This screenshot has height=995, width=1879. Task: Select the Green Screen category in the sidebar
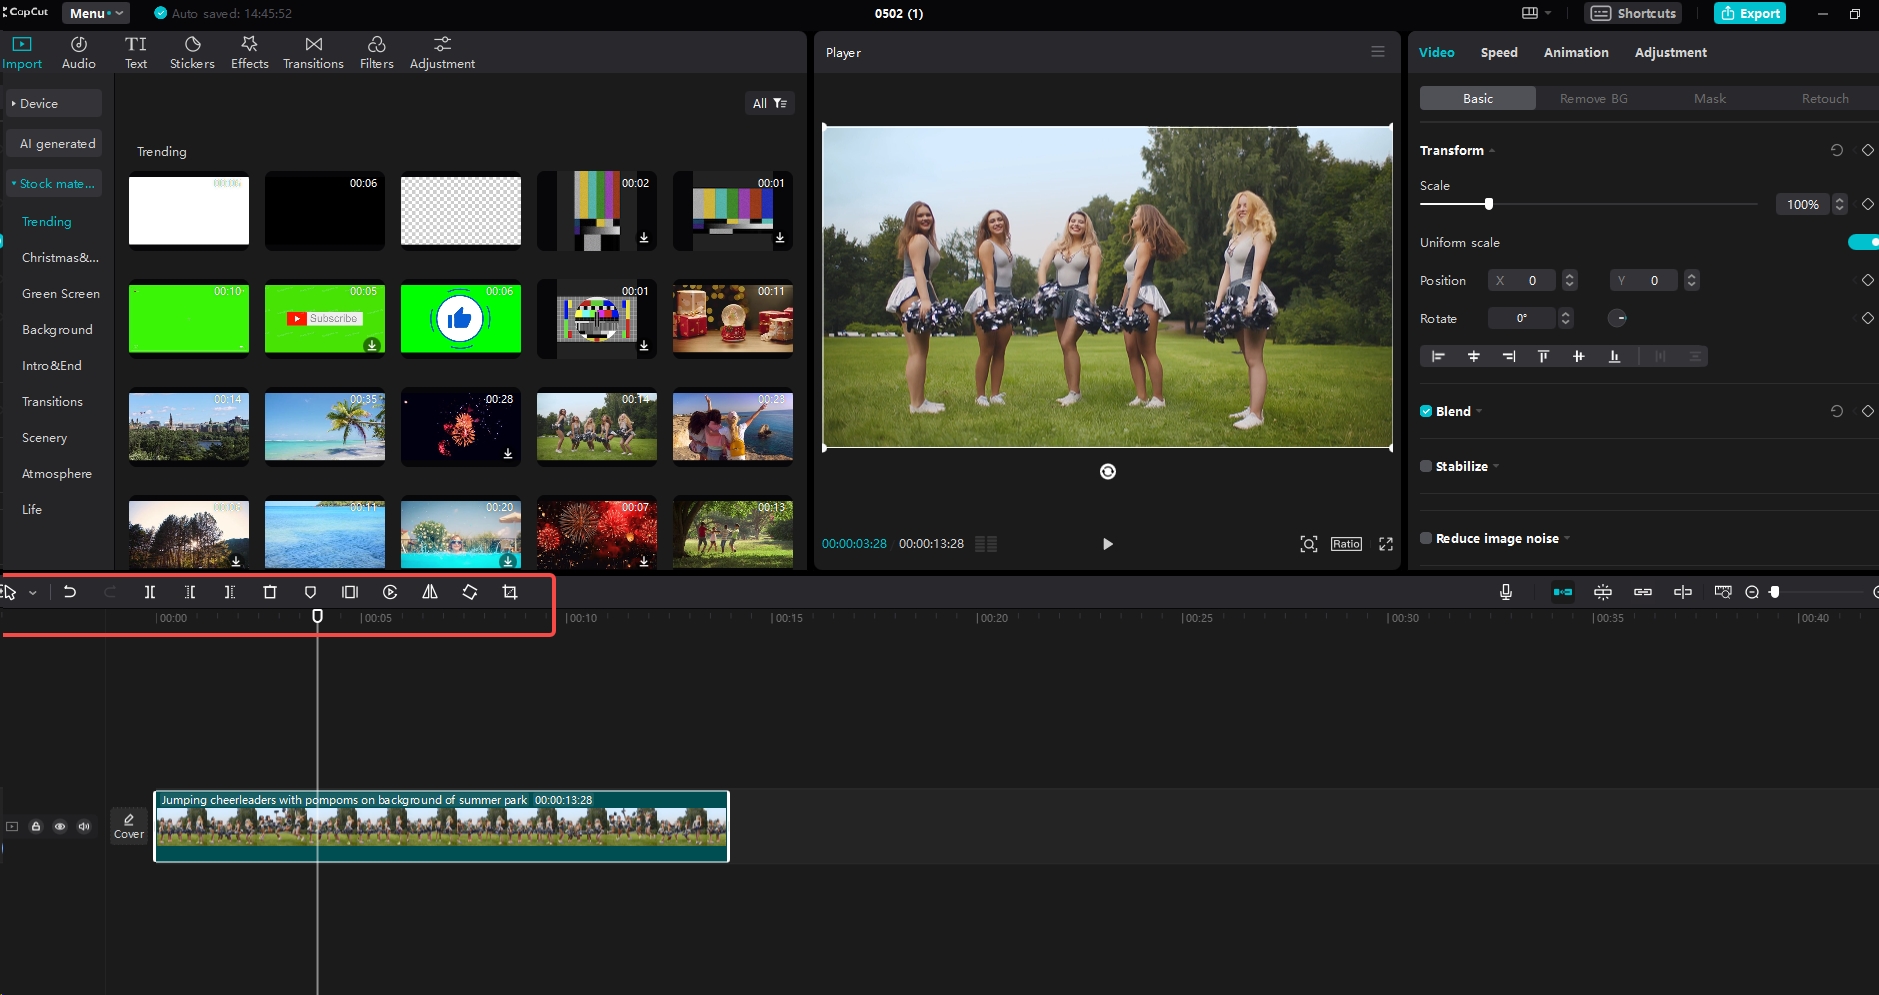[60, 293]
